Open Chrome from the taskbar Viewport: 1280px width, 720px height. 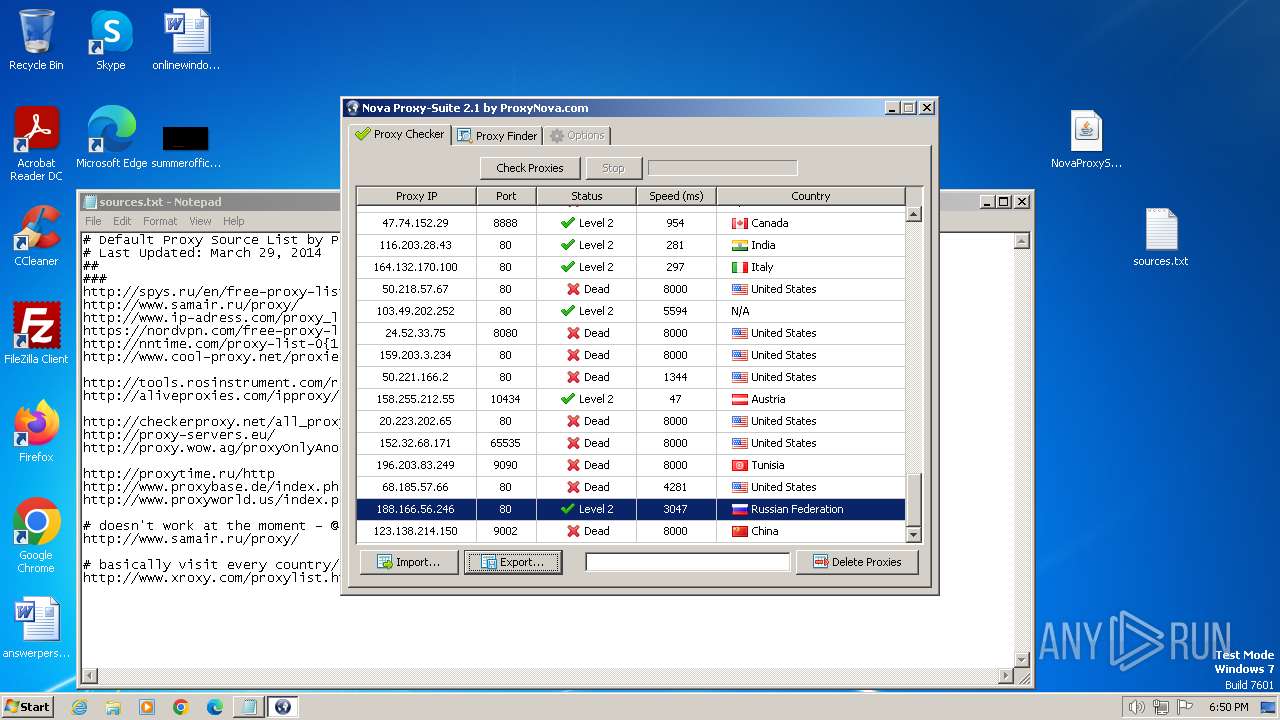point(181,707)
